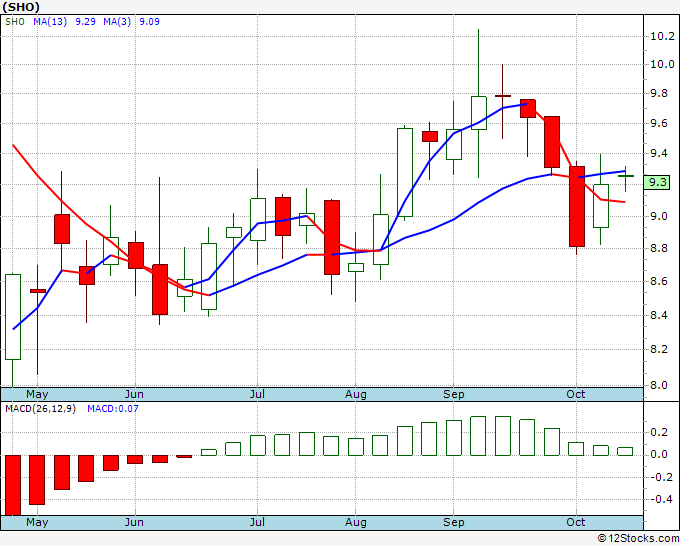Click Jul on the MACD panel date axis

pos(257,523)
